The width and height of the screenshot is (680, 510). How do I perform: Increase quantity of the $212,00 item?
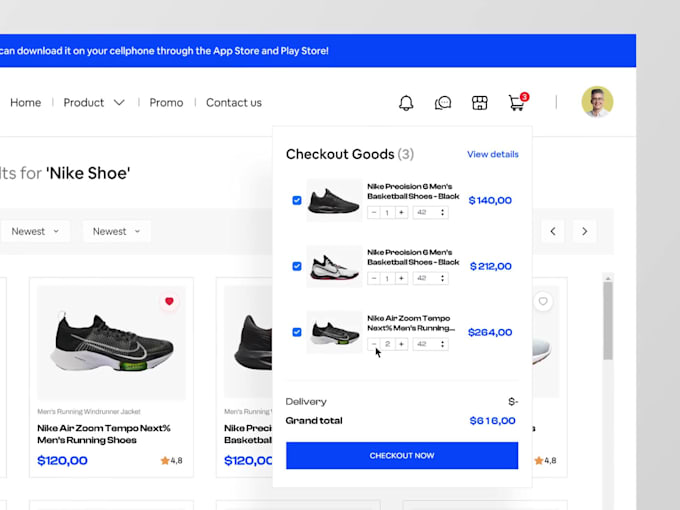(x=402, y=278)
